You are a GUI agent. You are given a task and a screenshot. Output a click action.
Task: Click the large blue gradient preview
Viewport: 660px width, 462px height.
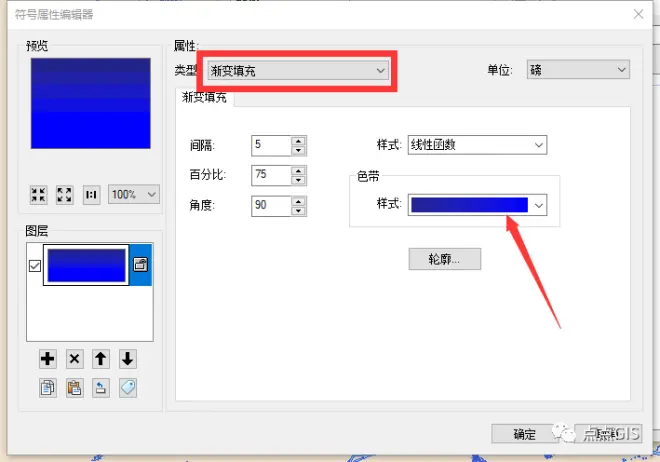[90, 104]
